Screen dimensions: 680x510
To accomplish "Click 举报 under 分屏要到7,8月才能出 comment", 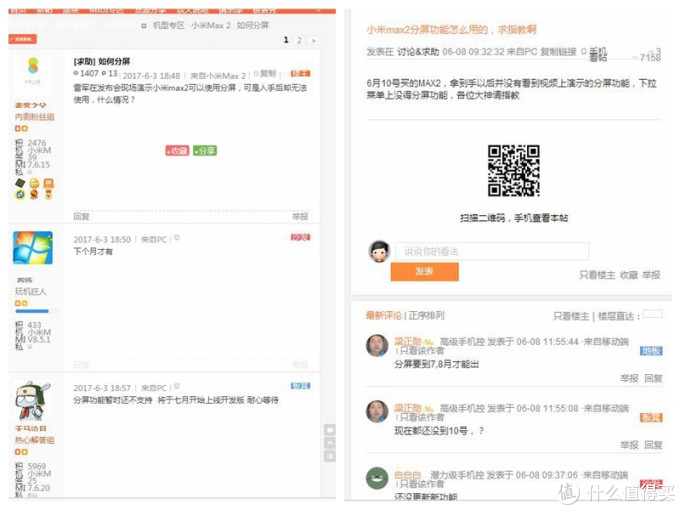I will click(629, 379).
